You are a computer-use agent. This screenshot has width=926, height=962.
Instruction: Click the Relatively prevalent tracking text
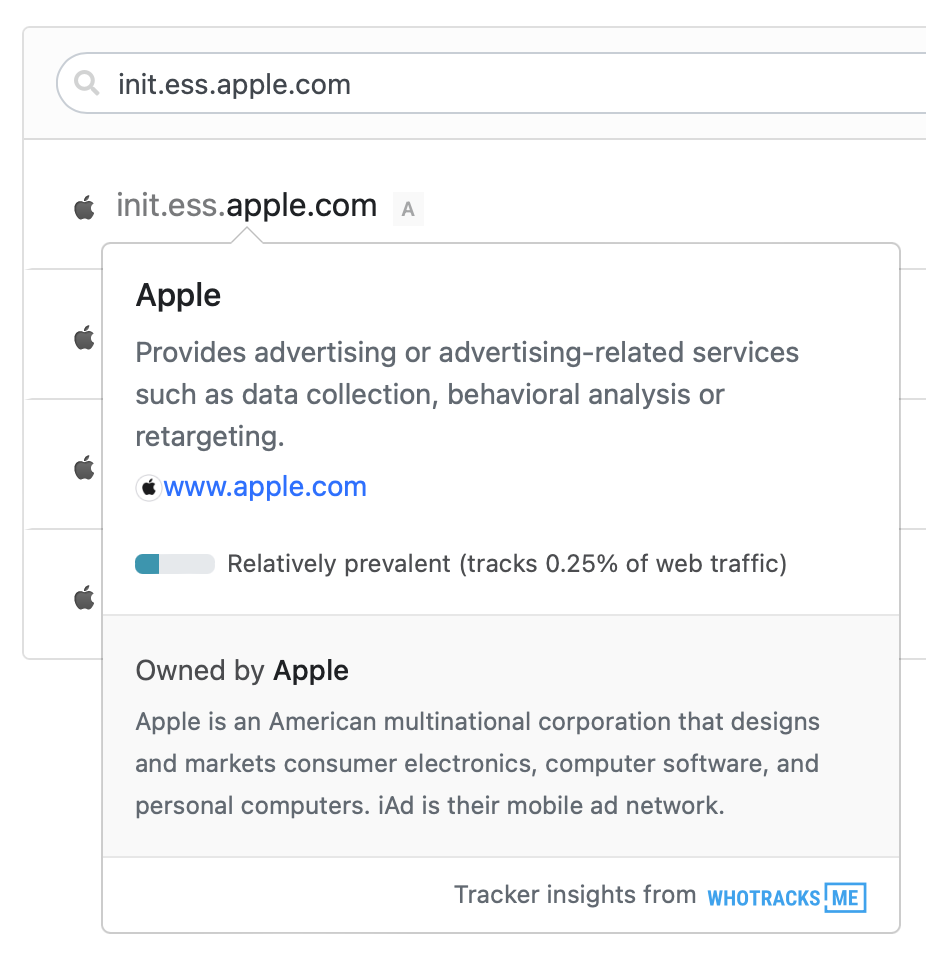tap(507, 564)
